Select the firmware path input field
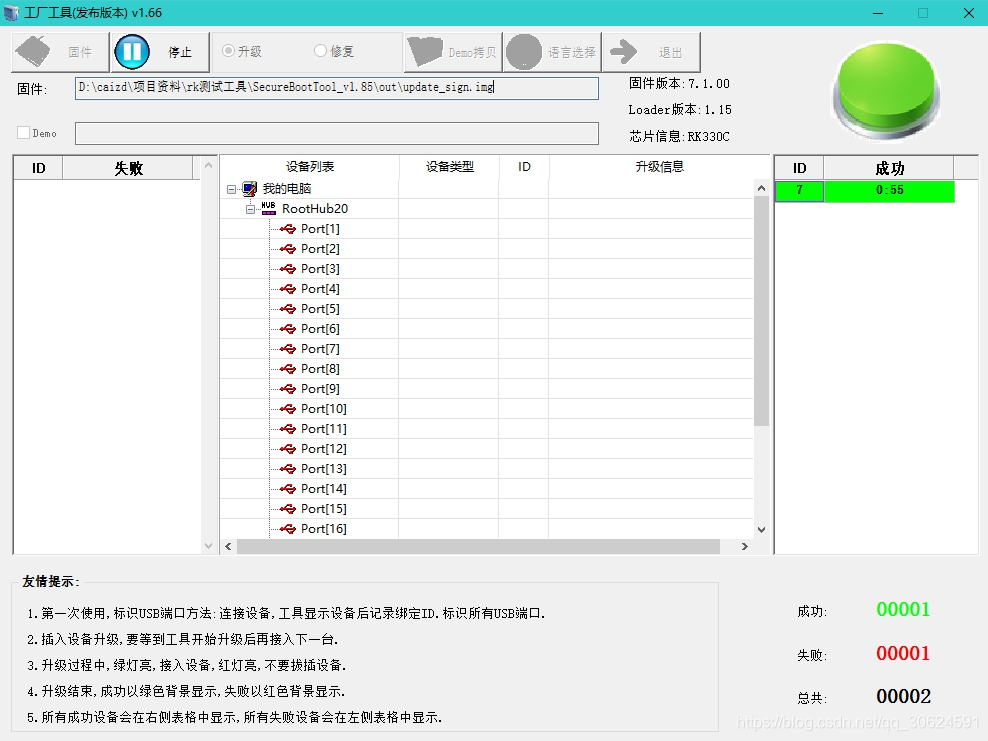 337,88
